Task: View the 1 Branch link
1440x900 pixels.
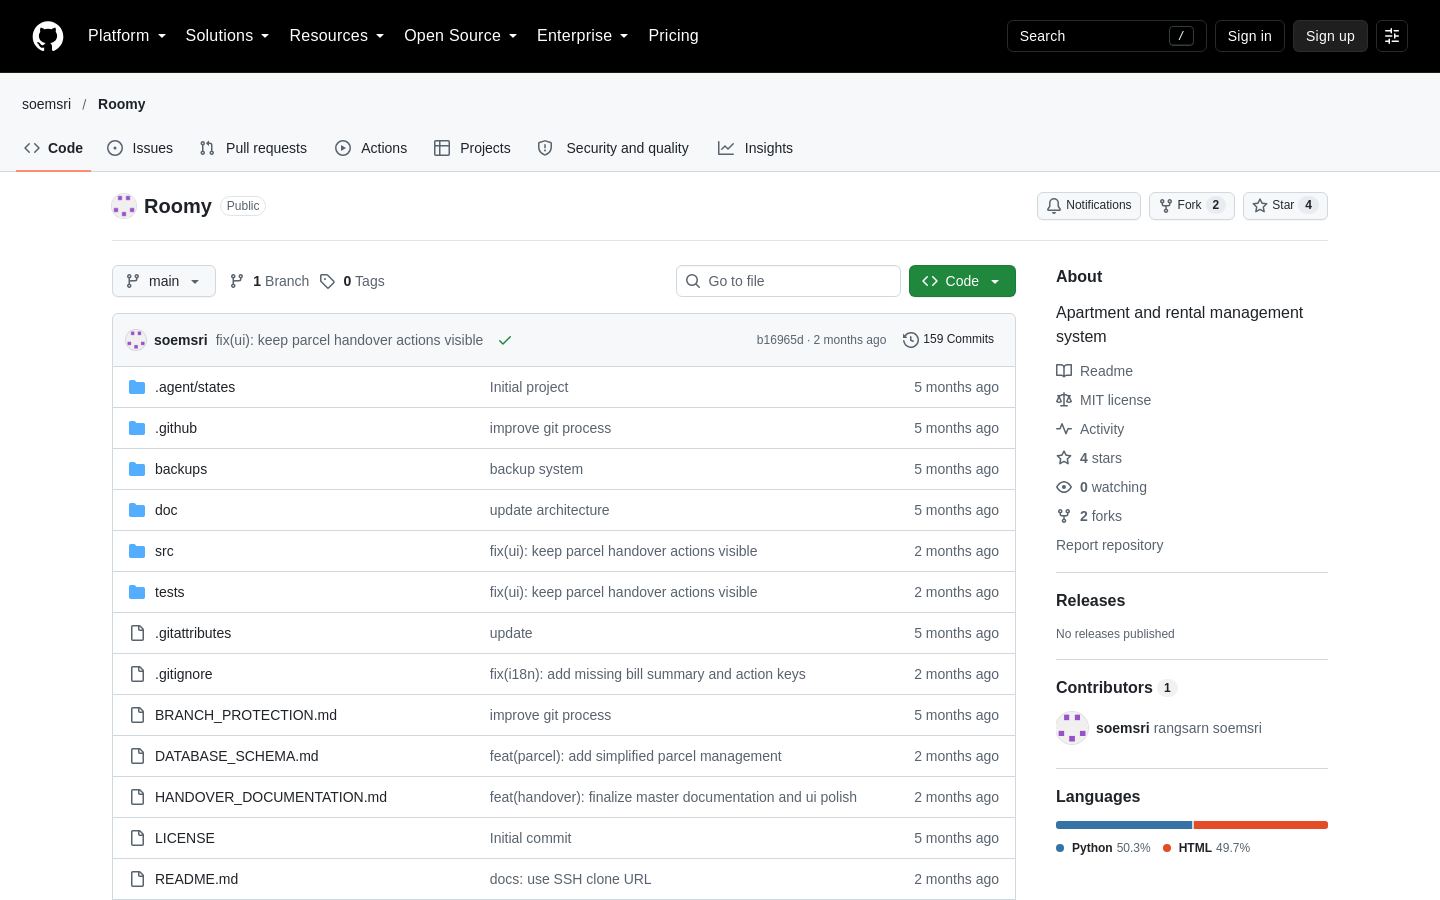Action: pos(269,281)
